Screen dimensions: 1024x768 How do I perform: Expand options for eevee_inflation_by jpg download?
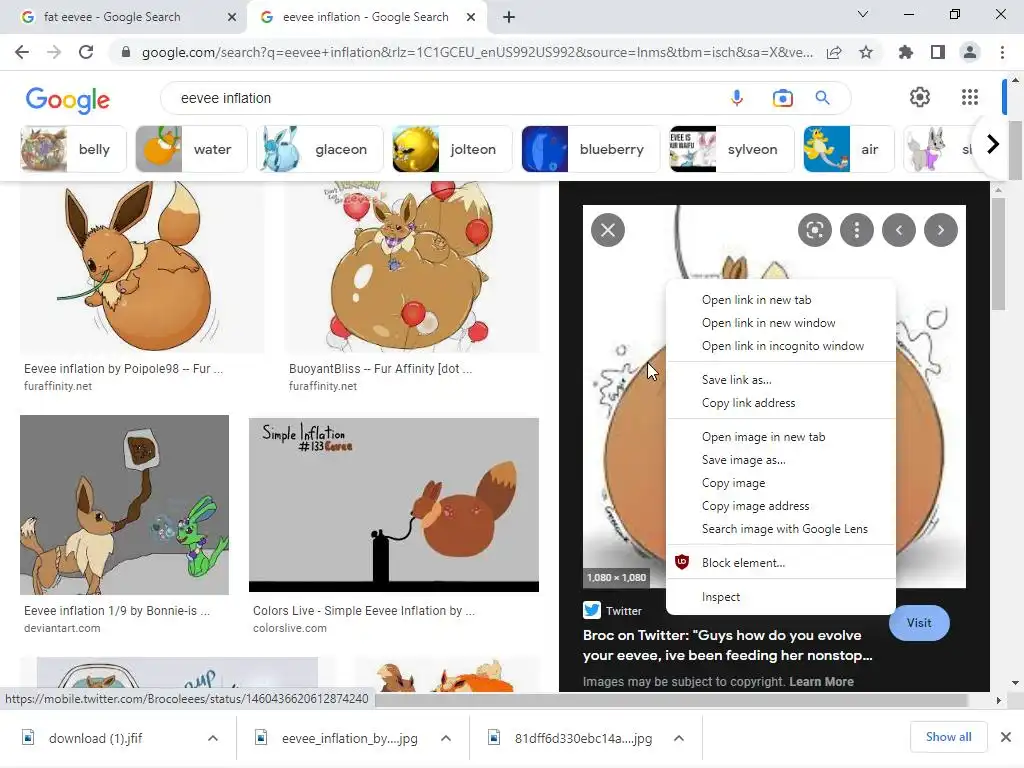[x=446, y=738]
